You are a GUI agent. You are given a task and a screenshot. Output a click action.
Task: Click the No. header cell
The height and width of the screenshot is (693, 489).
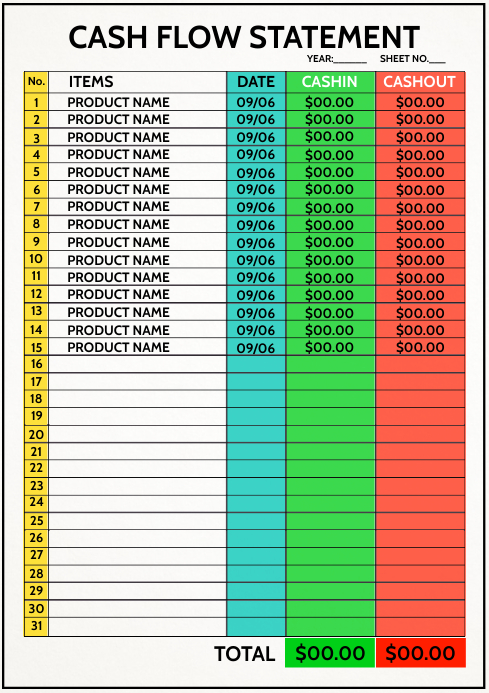(36, 82)
